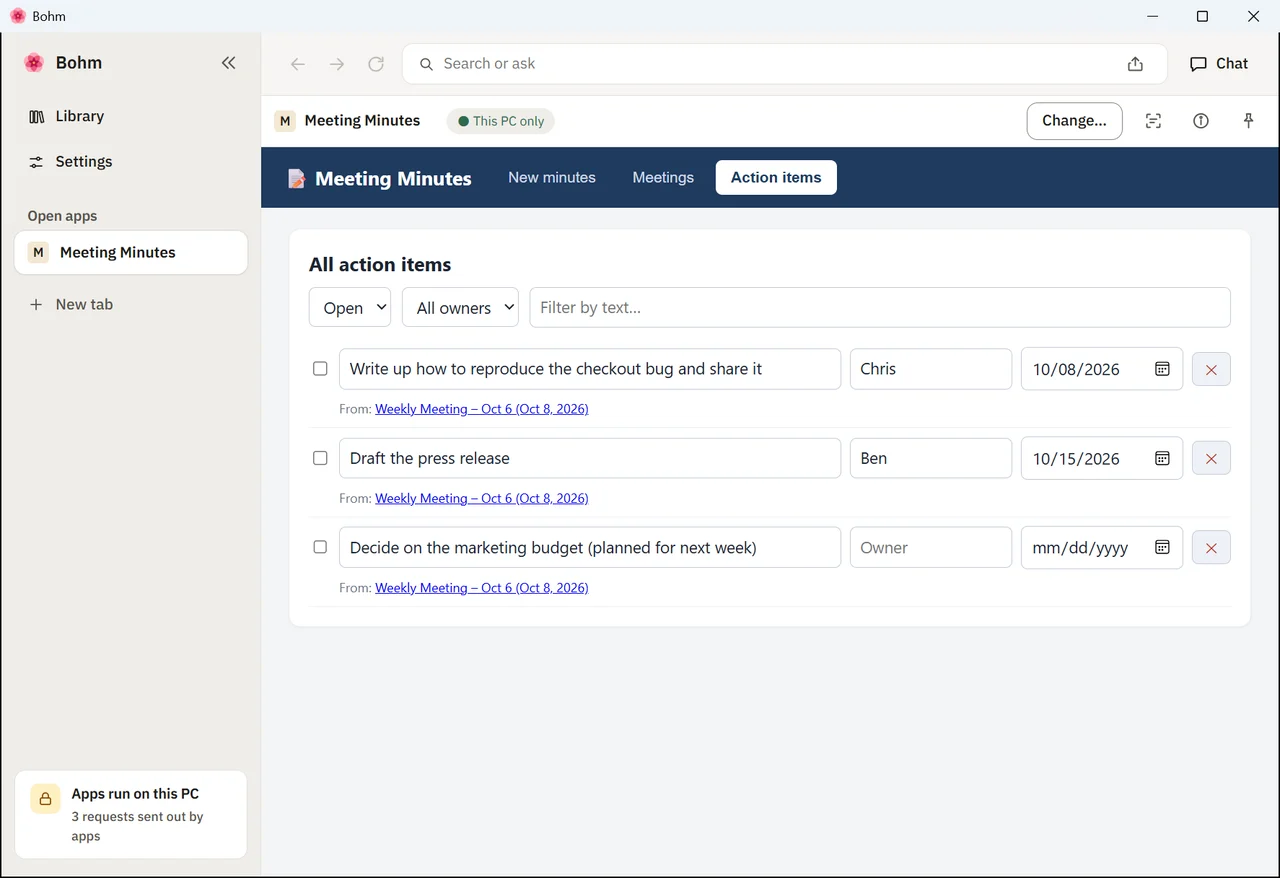Open the date picker for the press release item
1280x878 pixels.
1162,458
